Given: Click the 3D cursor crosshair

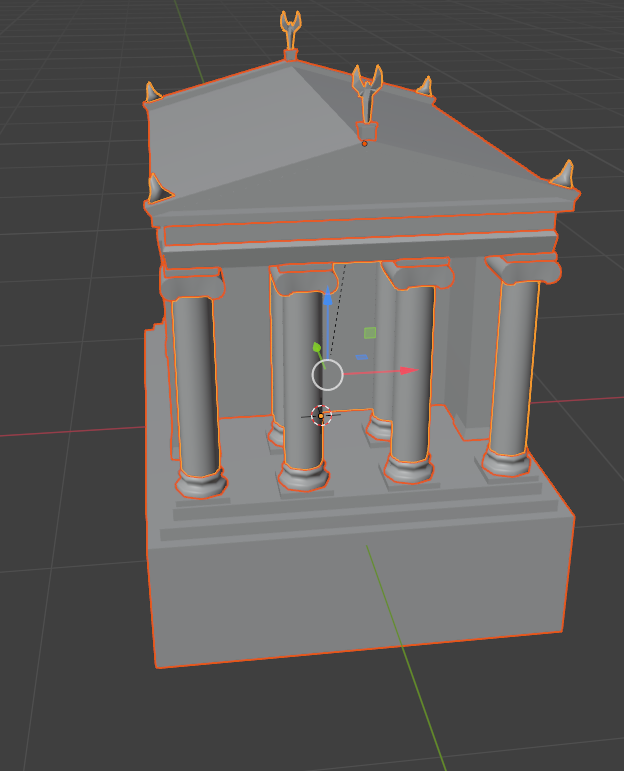Looking at the screenshot, I should click(321, 415).
